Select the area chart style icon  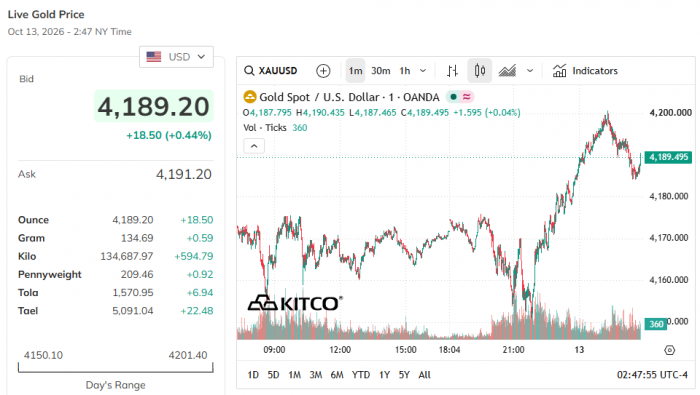(507, 71)
